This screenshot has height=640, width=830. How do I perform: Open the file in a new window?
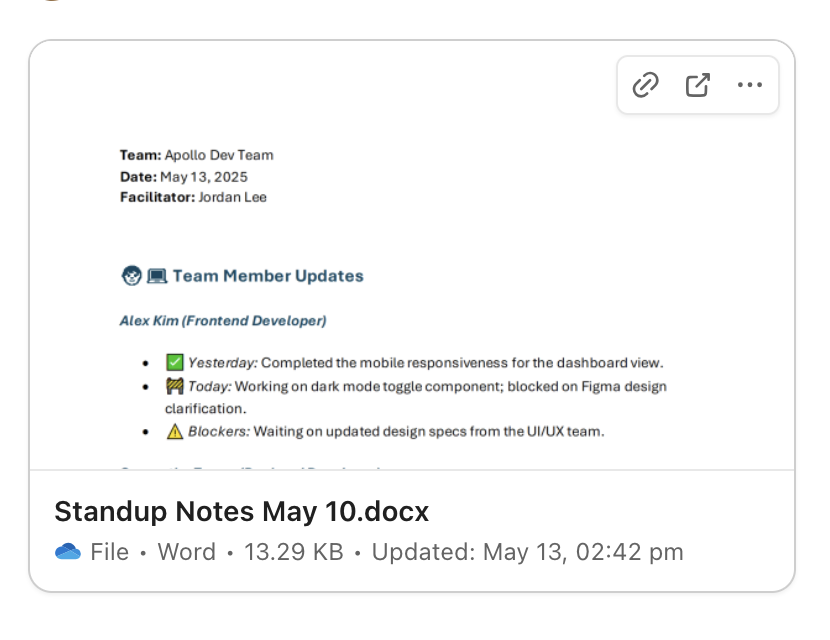click(697, 86)
